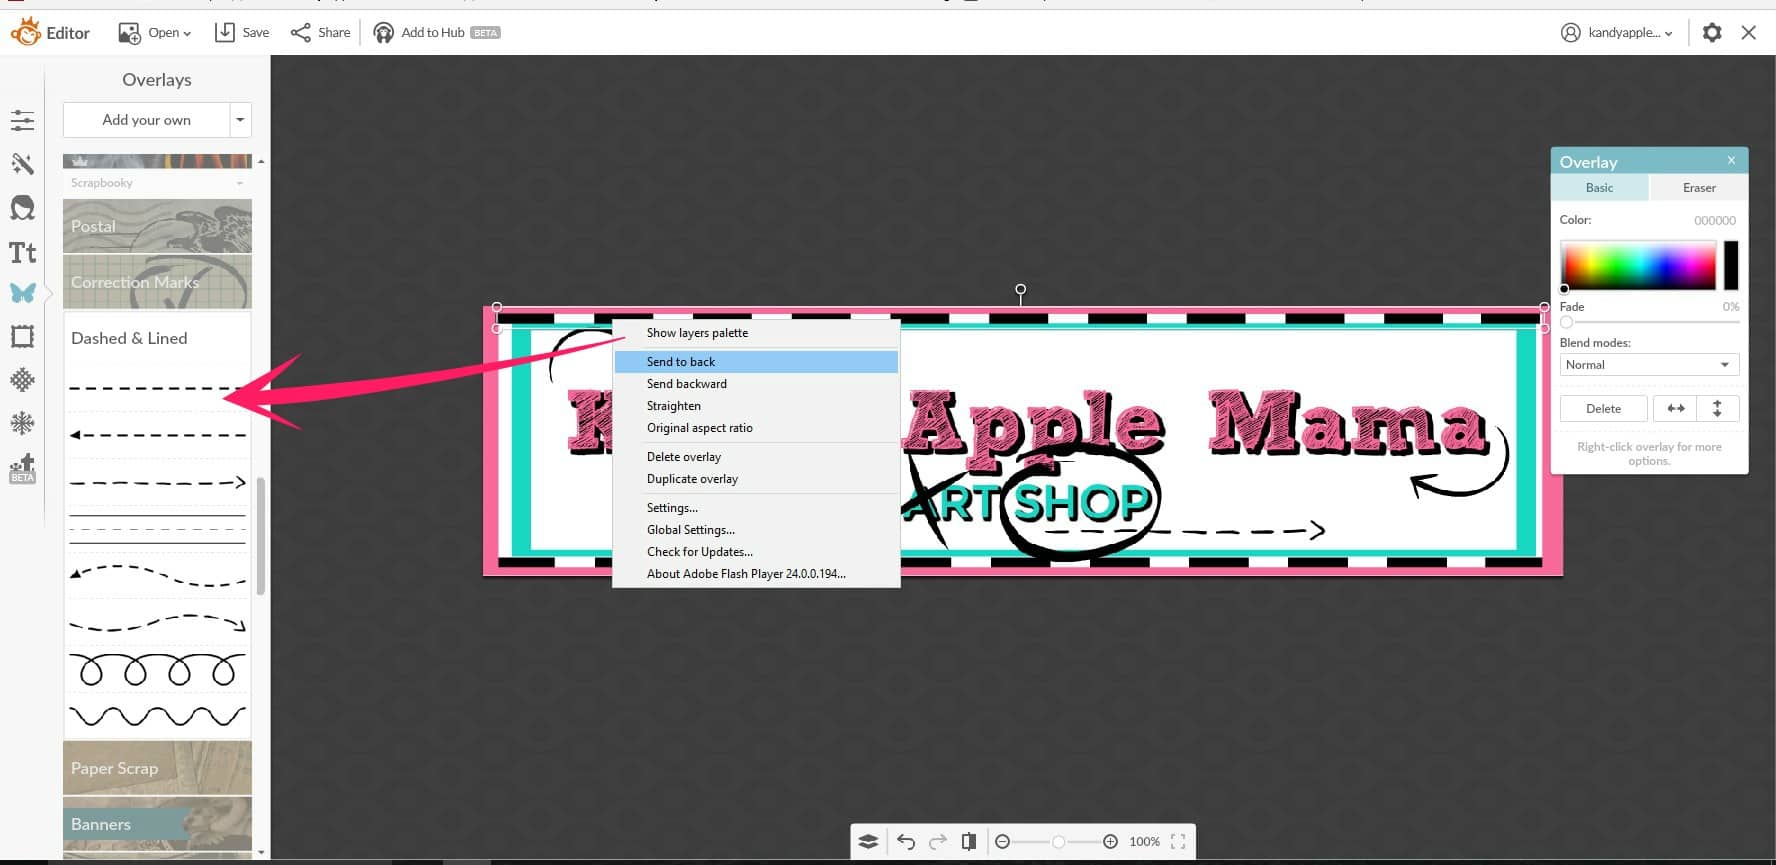The width and height of the screenshot is (1776, 865).
Task: Open the Frames tool icon
Action: (22, 336)
